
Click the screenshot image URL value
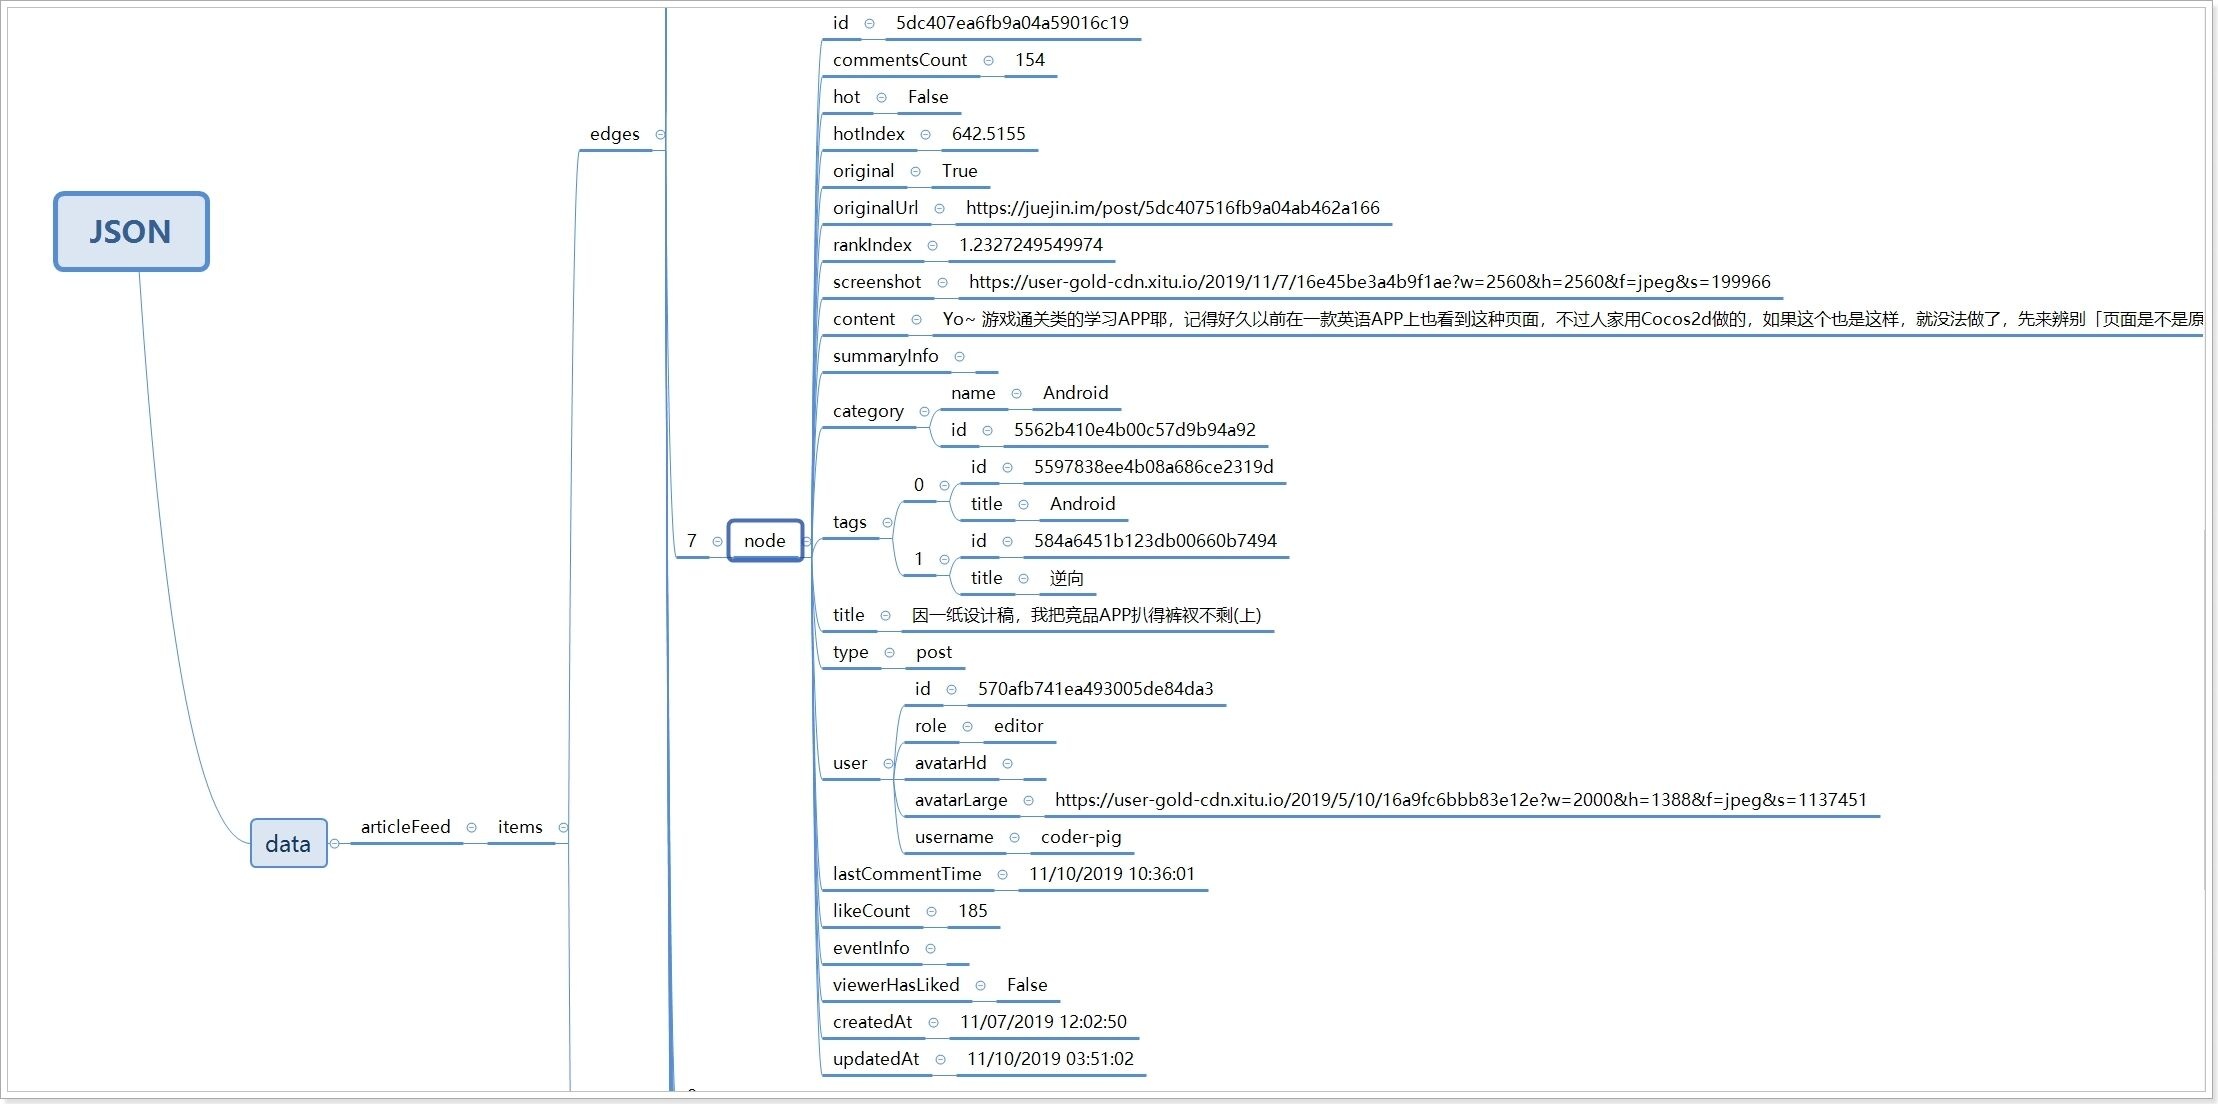coord(1369,283)
